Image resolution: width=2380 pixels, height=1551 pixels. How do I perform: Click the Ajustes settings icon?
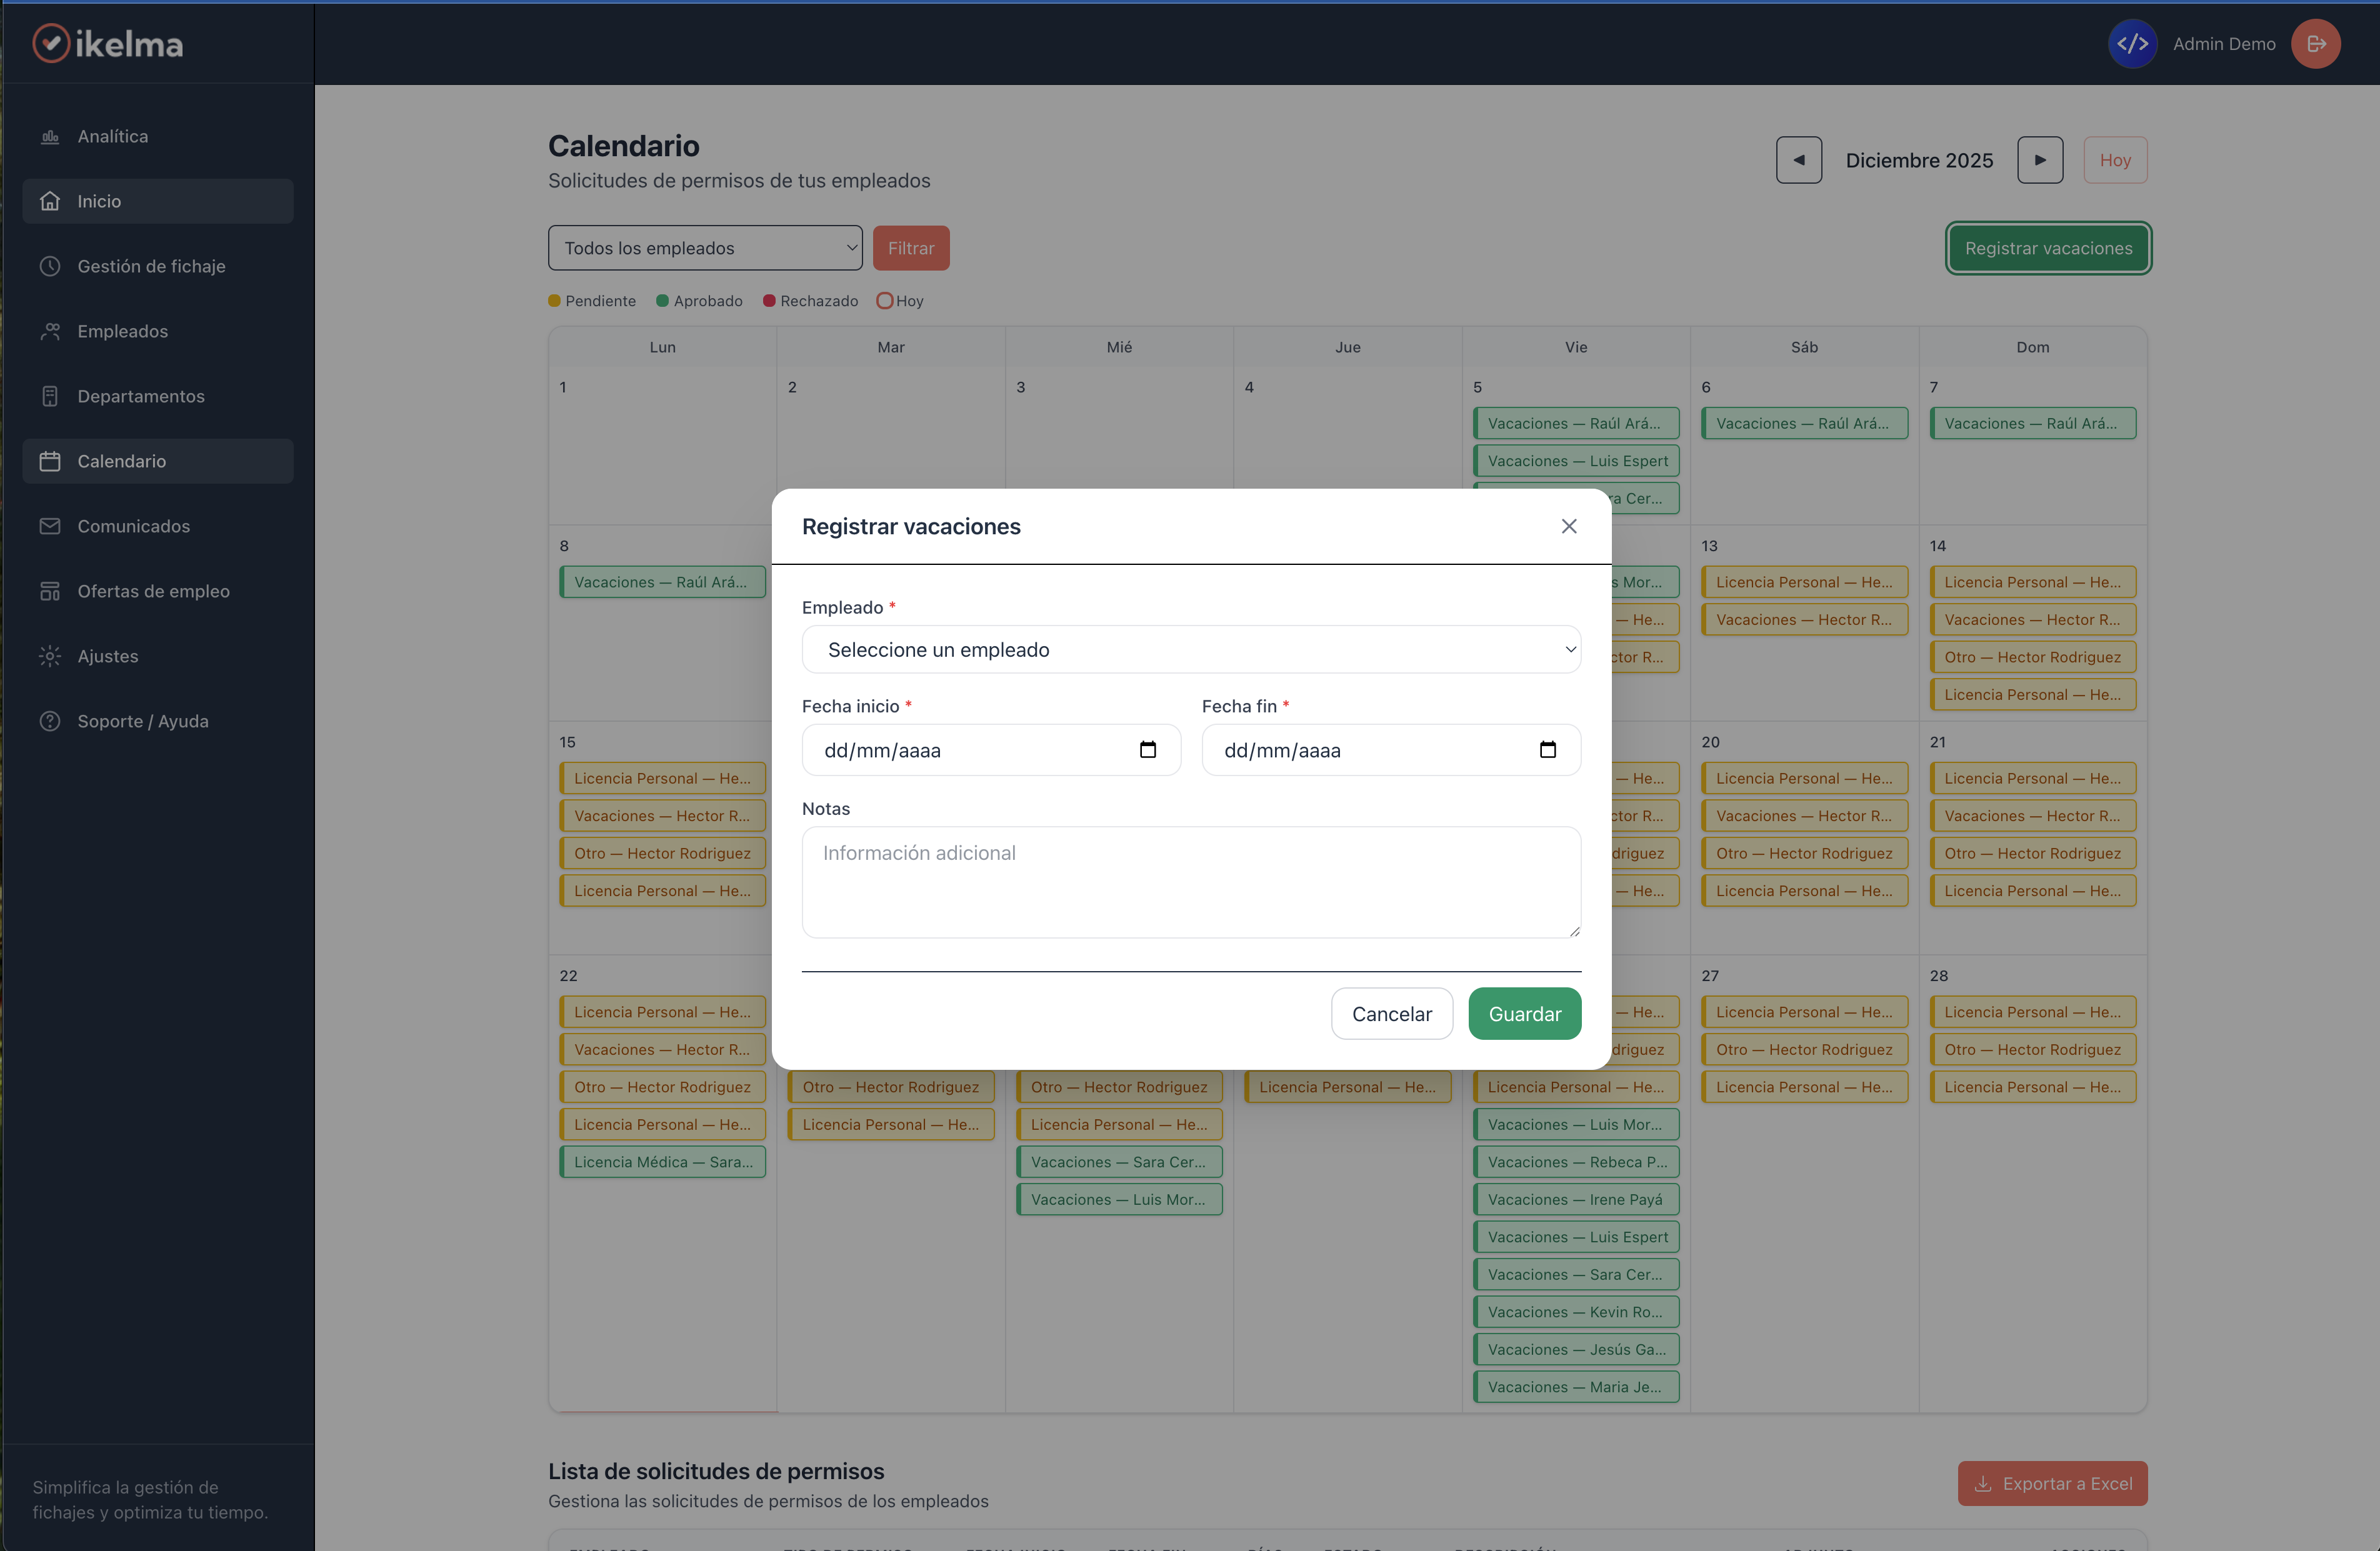50,656
